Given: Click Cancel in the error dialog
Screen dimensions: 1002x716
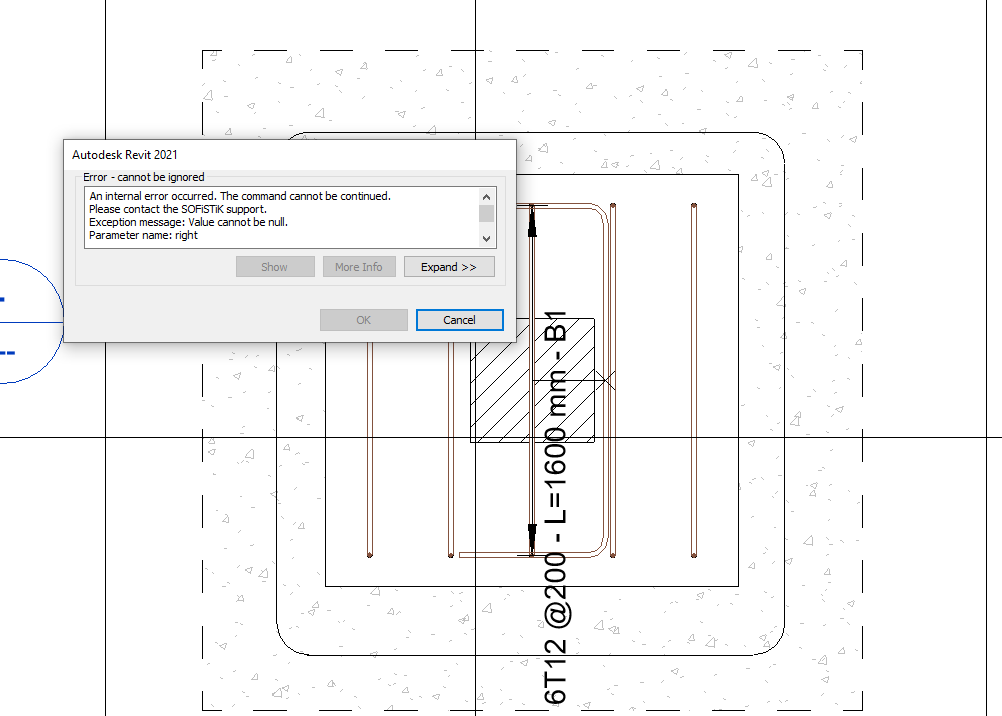Looking at the screenshot, I should 459,320.
